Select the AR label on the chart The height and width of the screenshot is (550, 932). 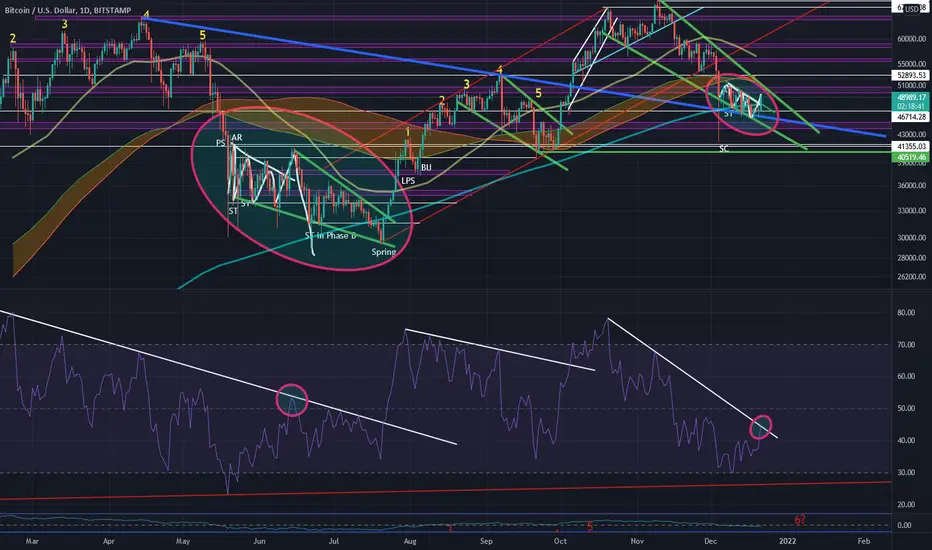point(237,137)
